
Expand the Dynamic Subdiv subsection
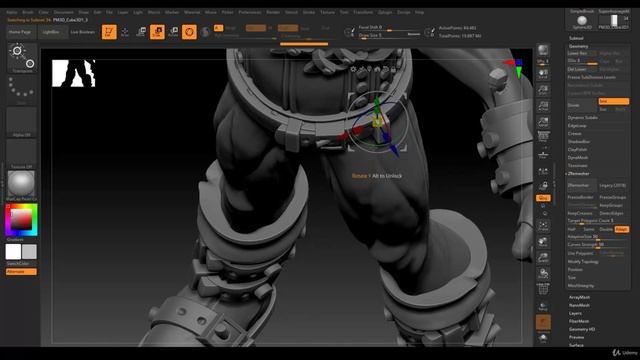(582, 118)
